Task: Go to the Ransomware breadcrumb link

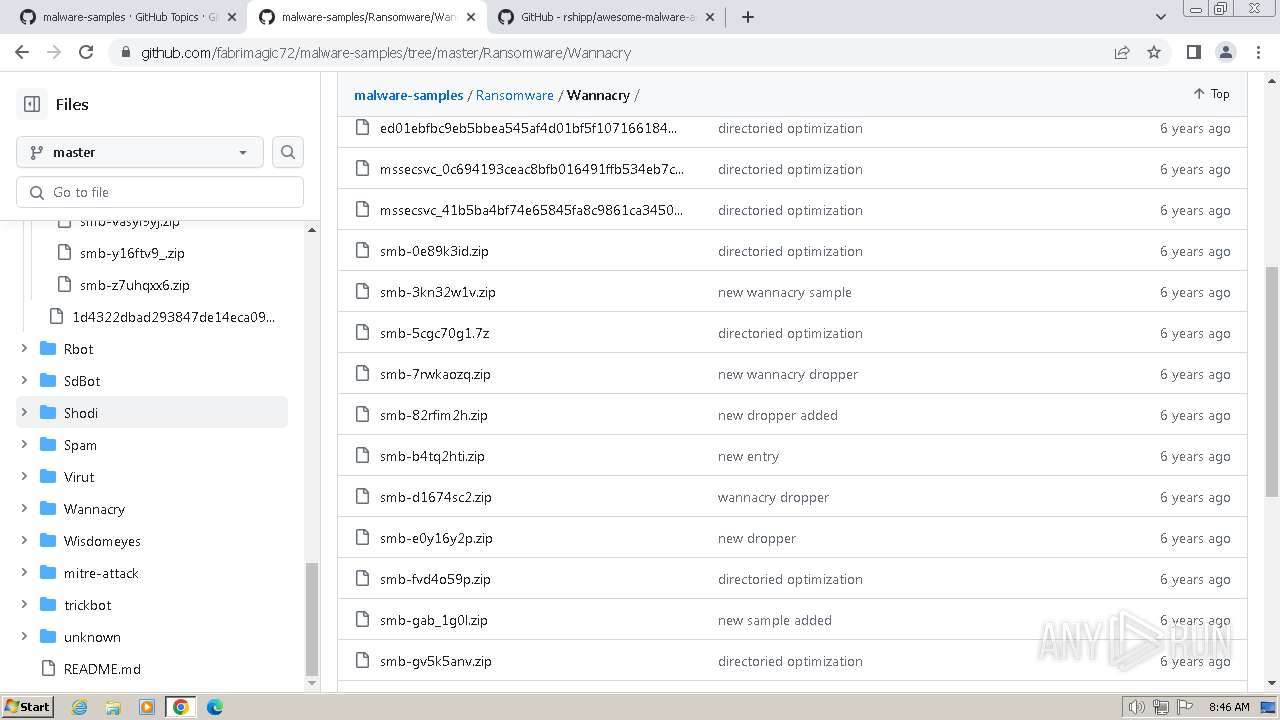Action: pos(515,95)
